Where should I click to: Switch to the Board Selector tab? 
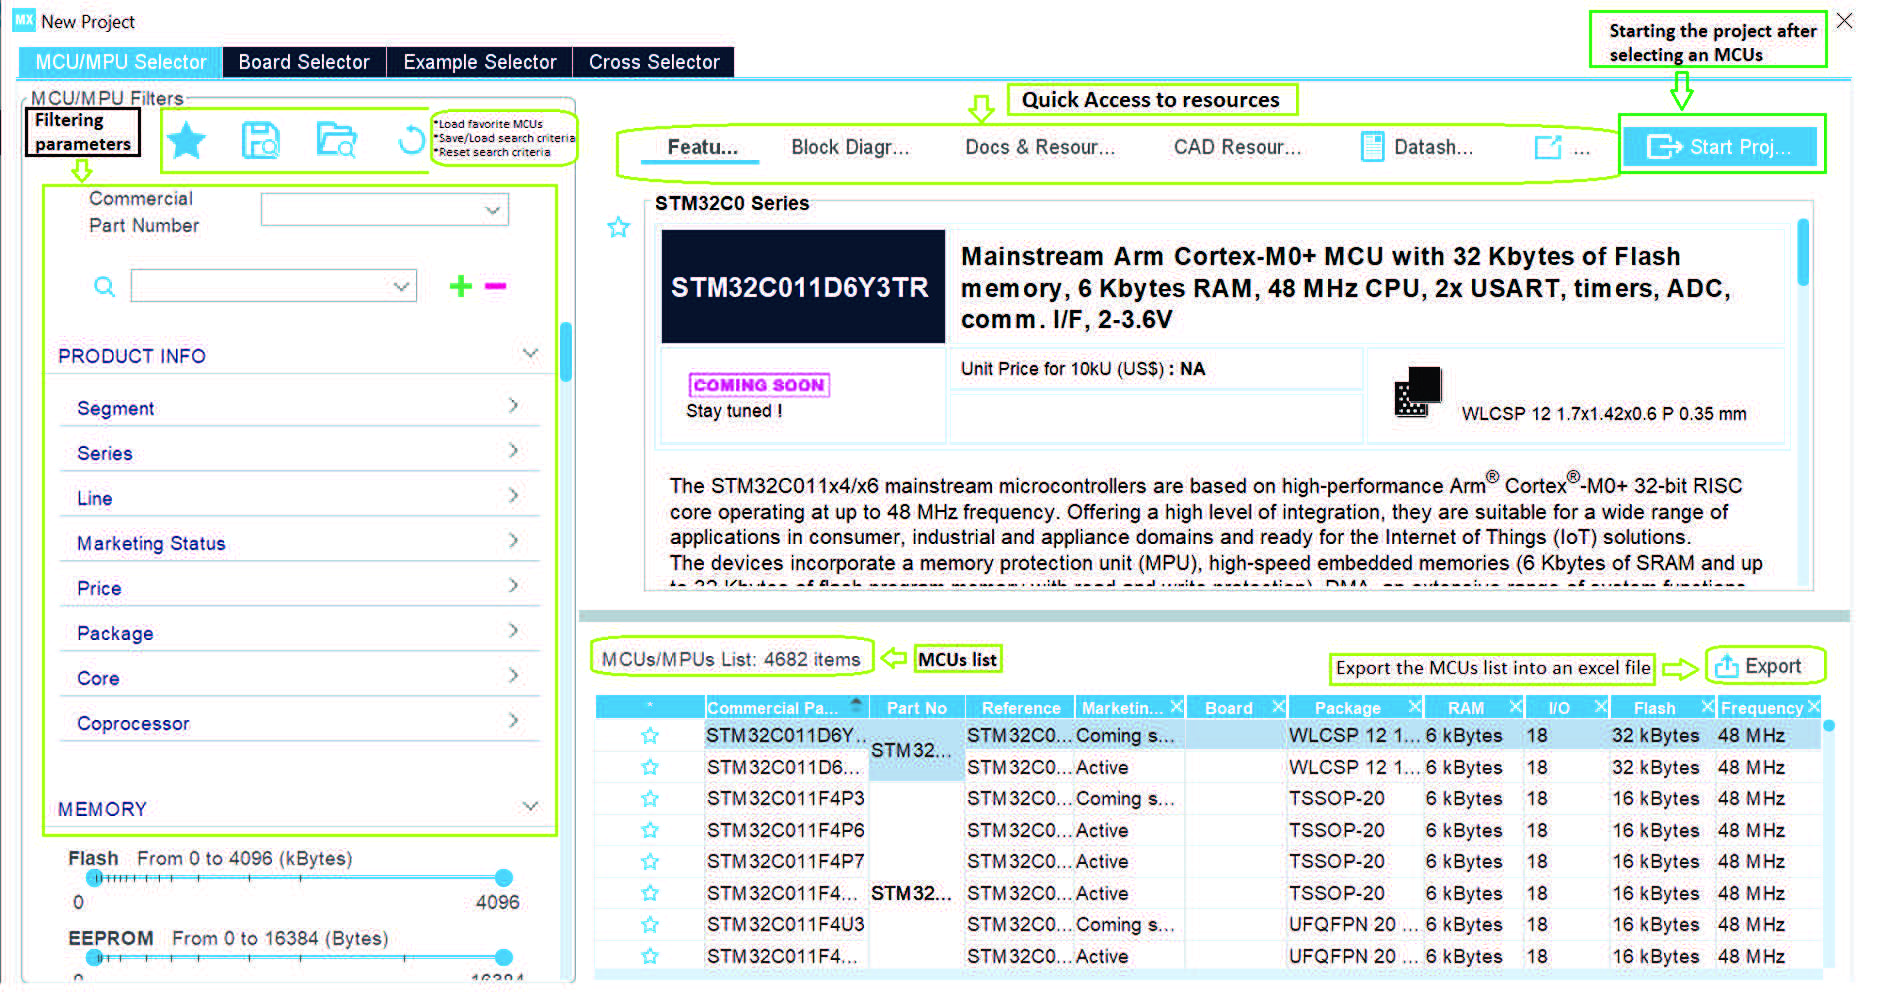pyautogui.click(x=304, y=62)
